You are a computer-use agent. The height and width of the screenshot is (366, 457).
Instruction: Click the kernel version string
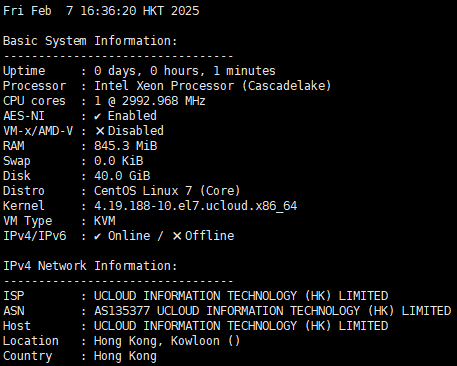pos(195,206)
